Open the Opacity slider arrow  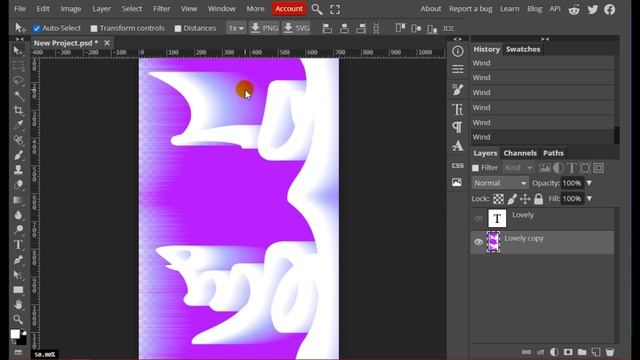tap(589, 183)
